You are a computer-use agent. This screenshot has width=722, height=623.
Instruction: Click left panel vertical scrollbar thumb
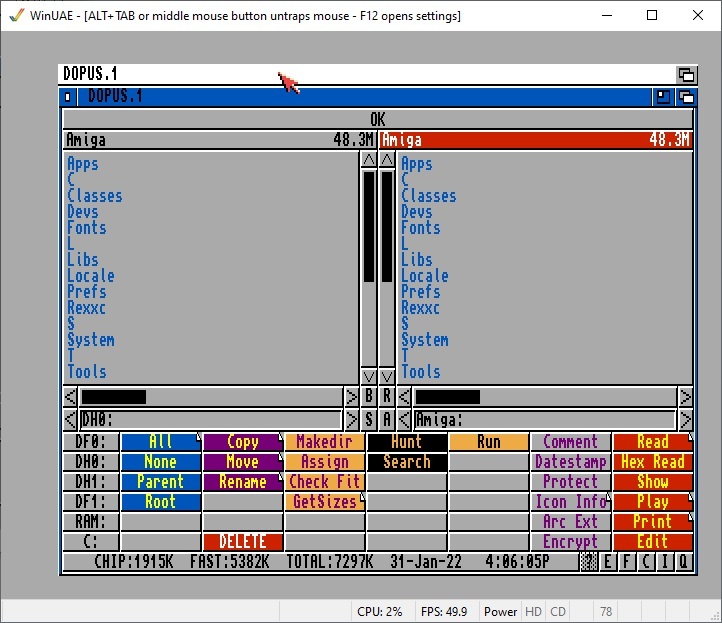(369, 226)
